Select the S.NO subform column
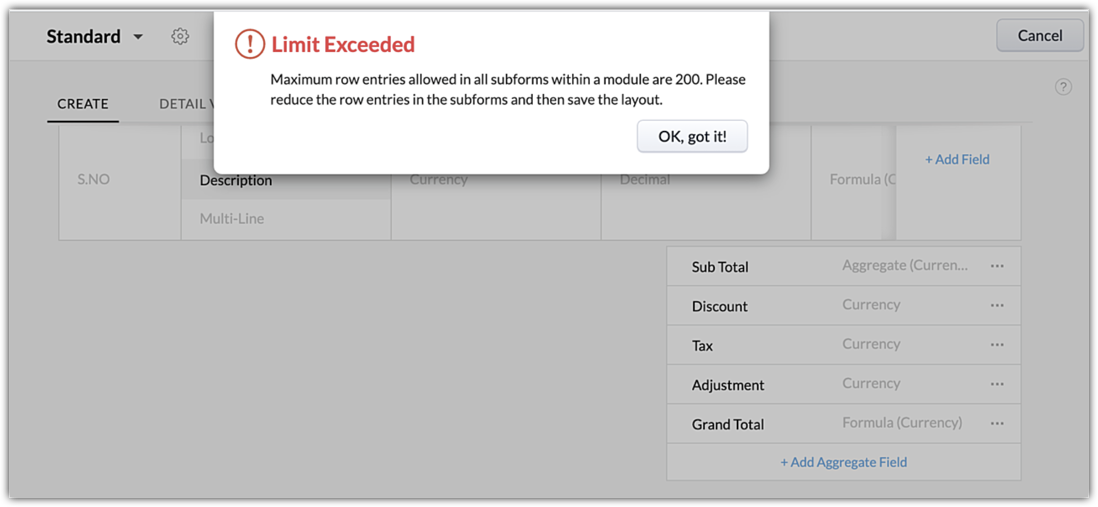 94,180
